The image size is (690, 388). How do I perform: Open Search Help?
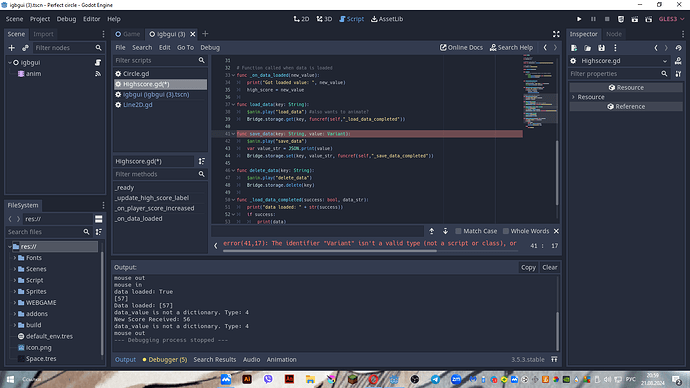pyautogui.click(x=511, y=48)
